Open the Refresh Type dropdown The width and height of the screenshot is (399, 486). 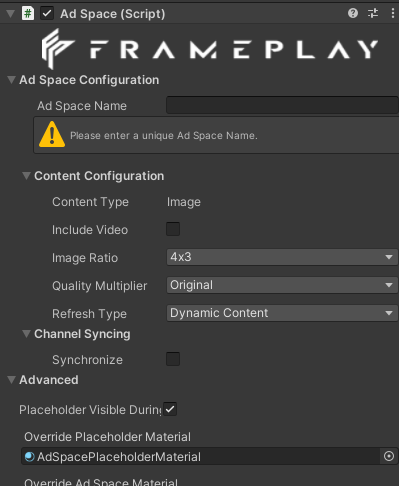coord(282,313)
